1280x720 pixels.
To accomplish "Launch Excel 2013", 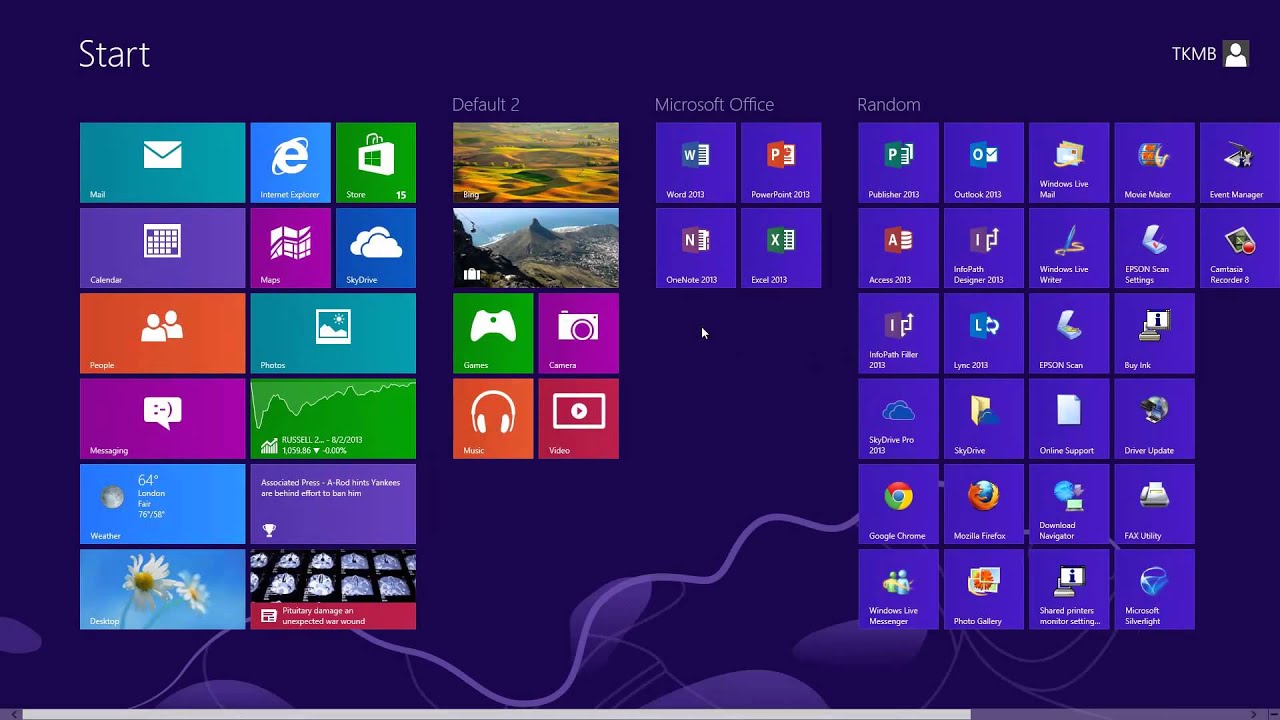I will point(781,248).
